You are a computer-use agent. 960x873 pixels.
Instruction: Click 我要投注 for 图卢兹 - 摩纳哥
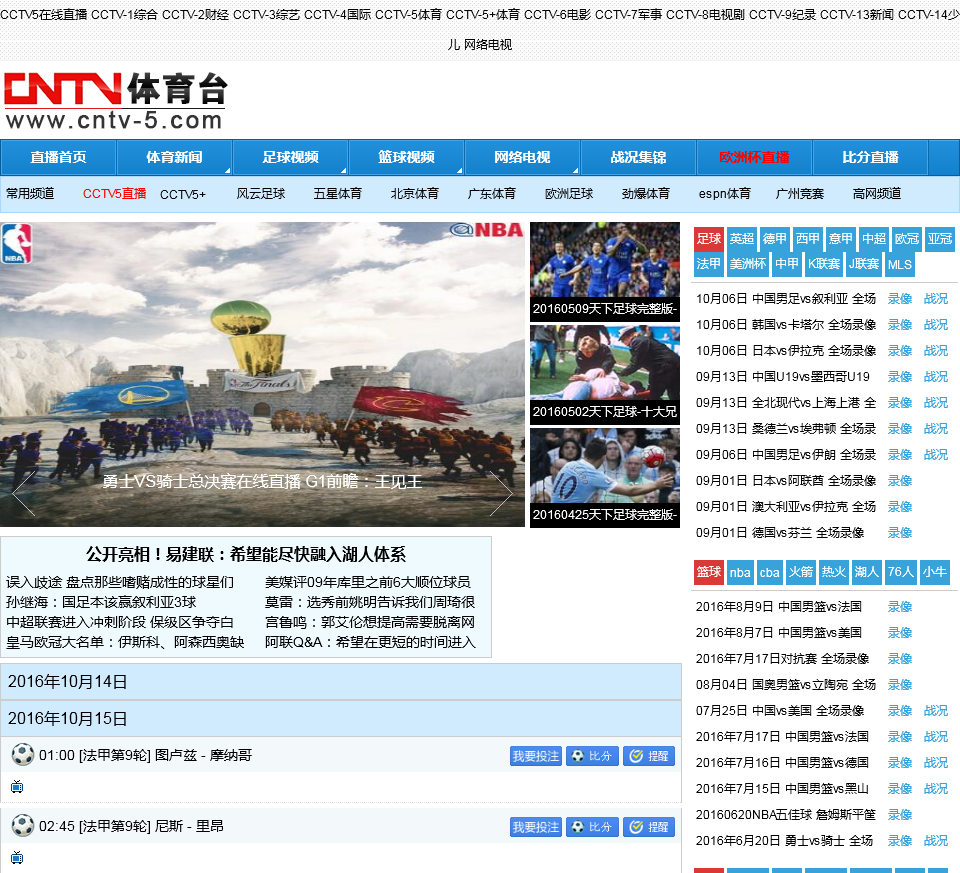(x=536, y=756)
